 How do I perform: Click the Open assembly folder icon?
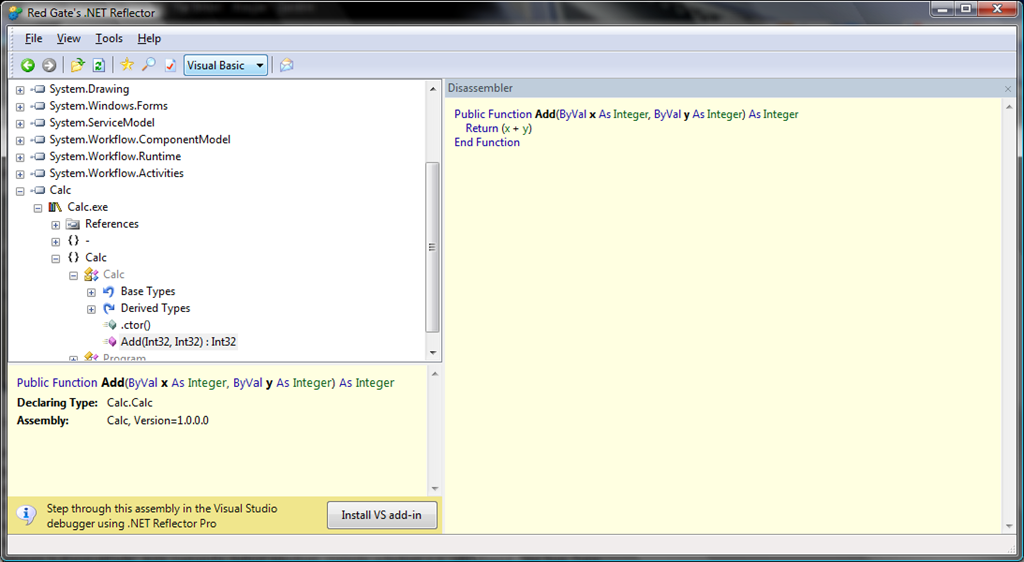[x=78, y=65]
